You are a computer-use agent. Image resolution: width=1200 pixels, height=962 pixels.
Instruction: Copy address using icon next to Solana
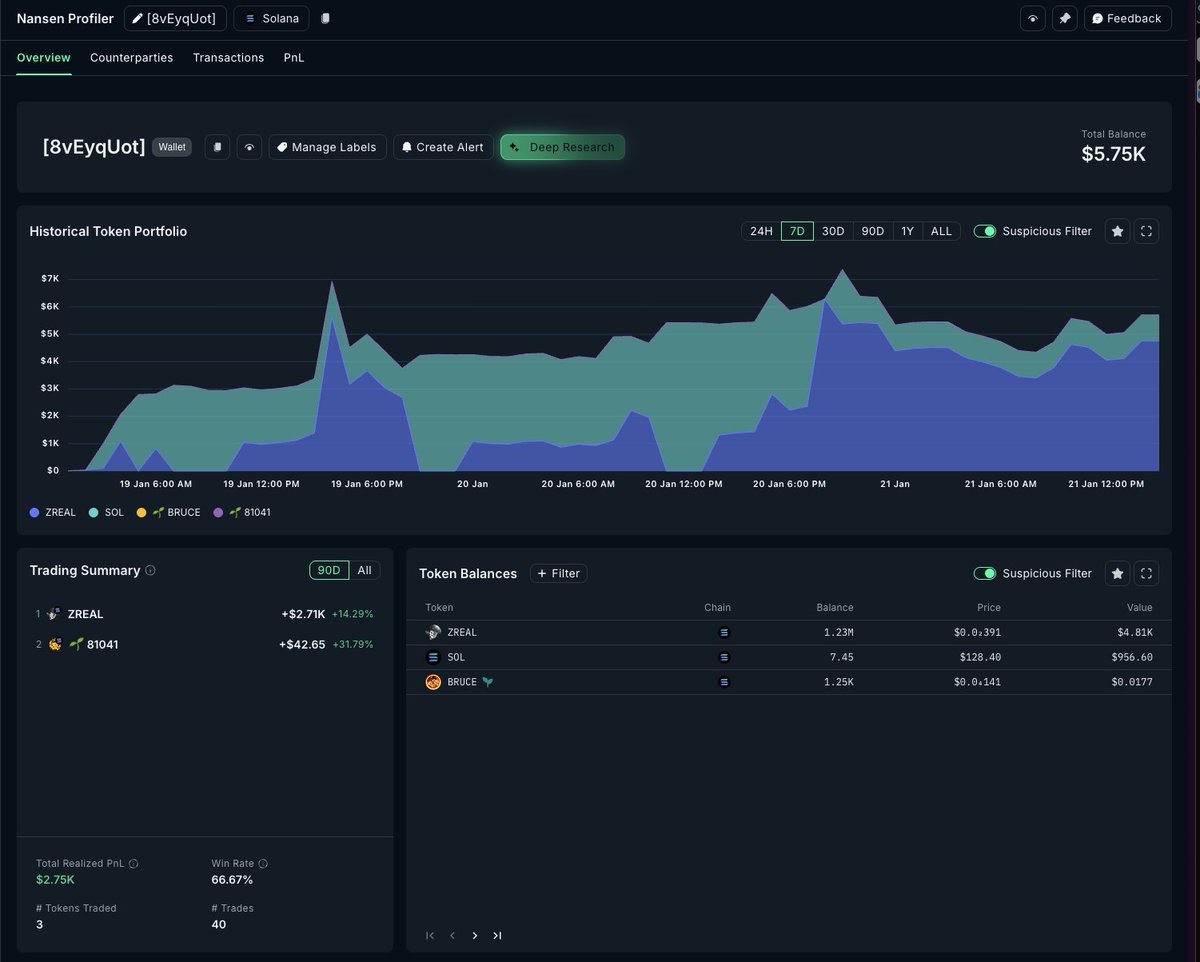click(325, 19)
